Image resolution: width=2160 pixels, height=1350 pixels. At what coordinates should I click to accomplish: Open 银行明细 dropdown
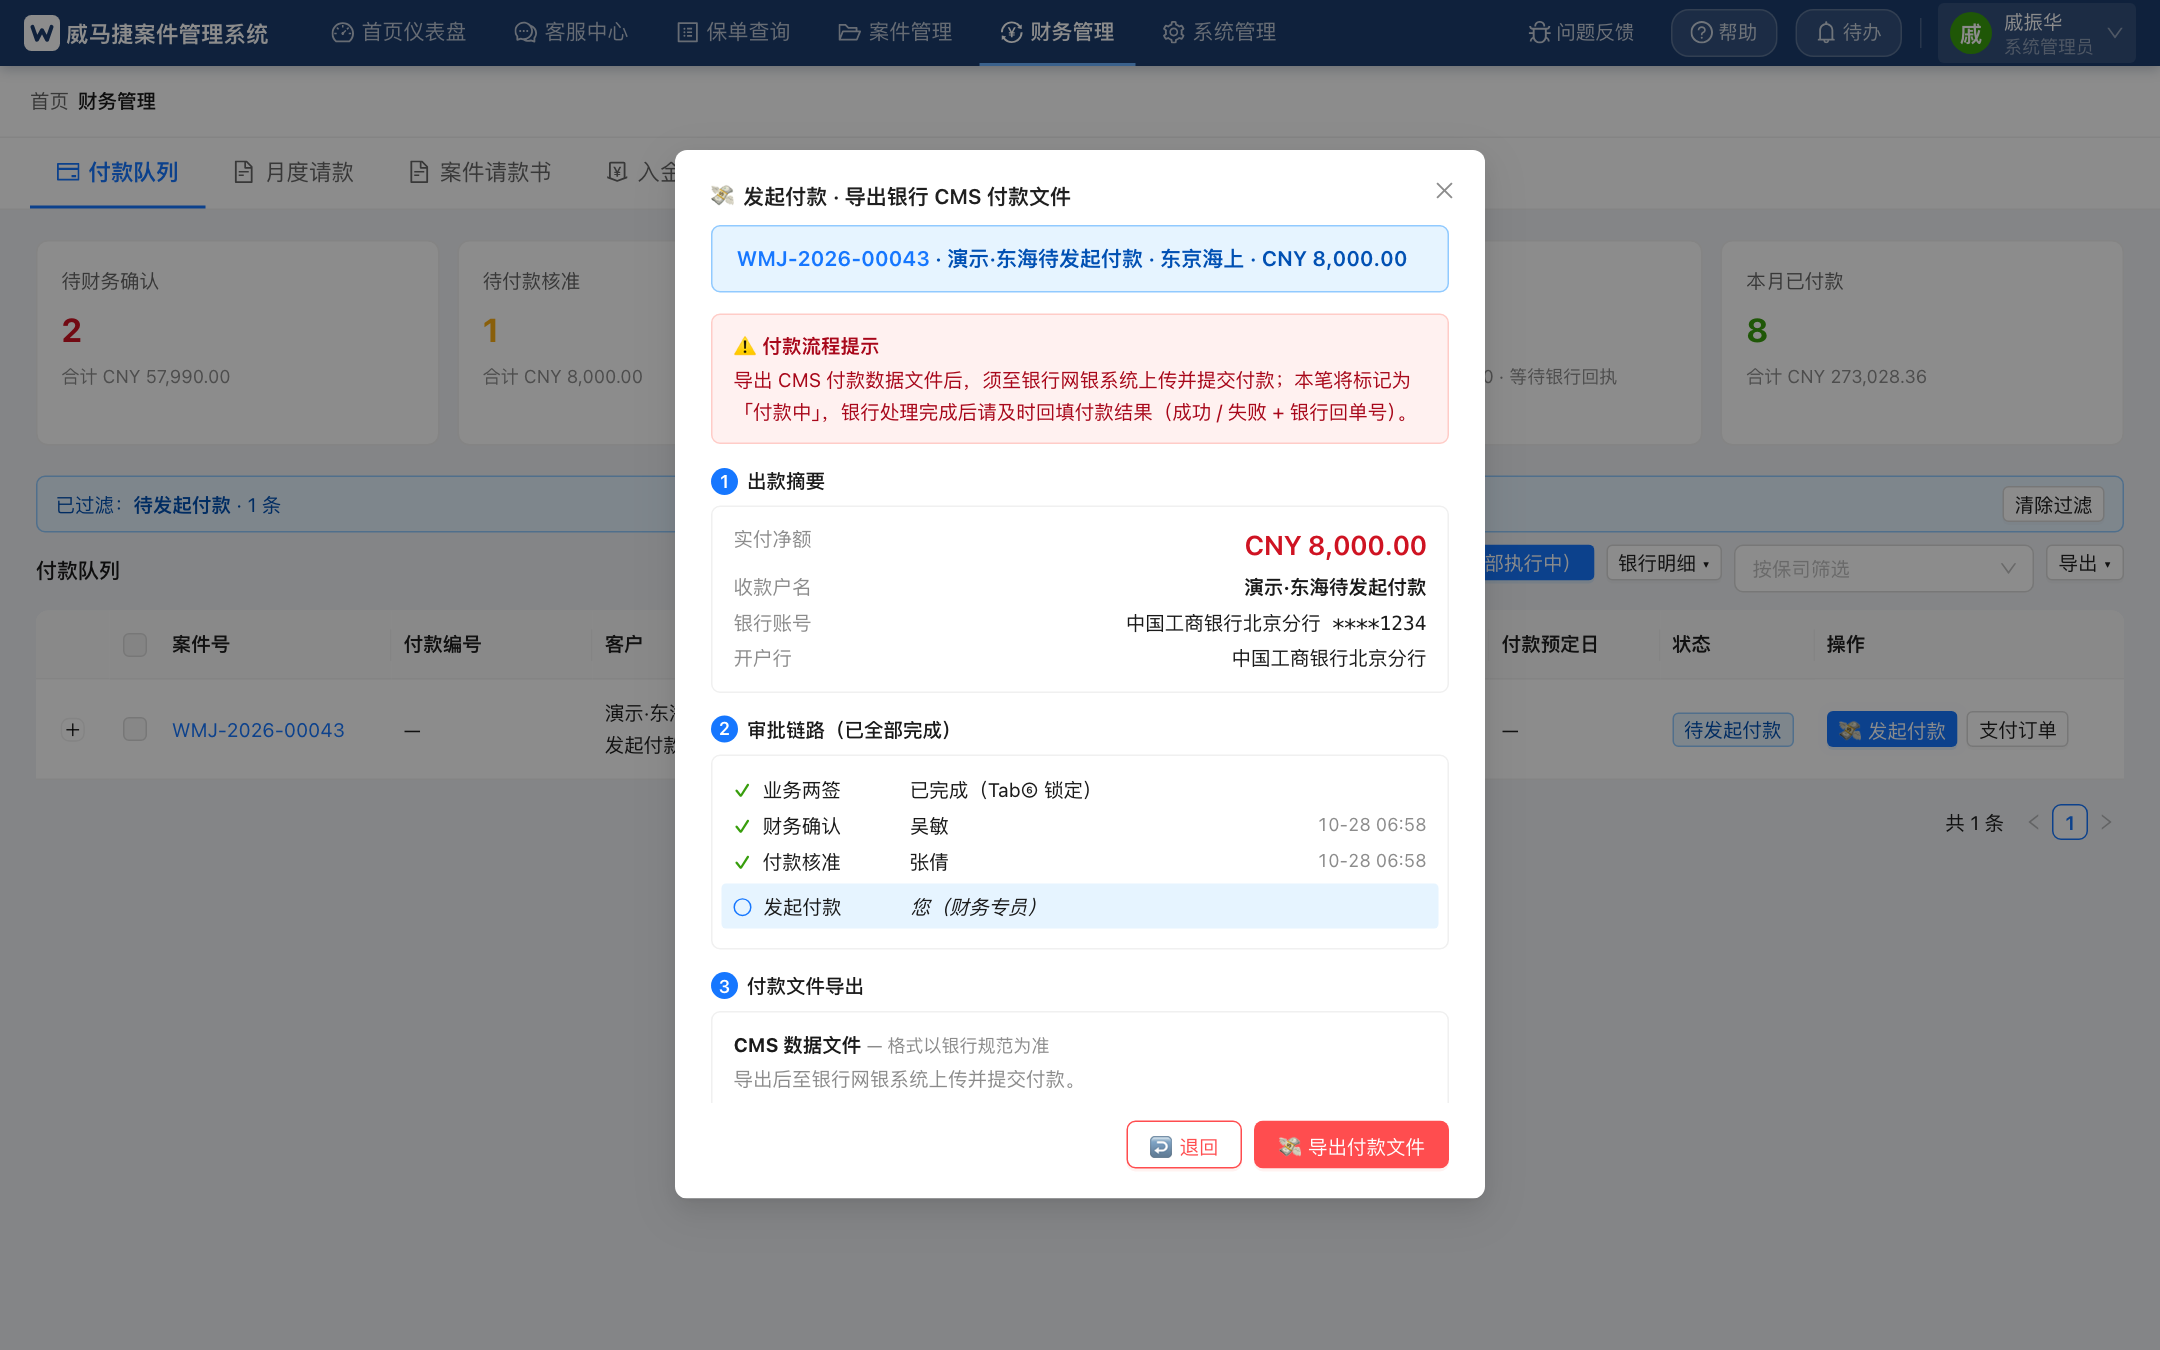1664,563
